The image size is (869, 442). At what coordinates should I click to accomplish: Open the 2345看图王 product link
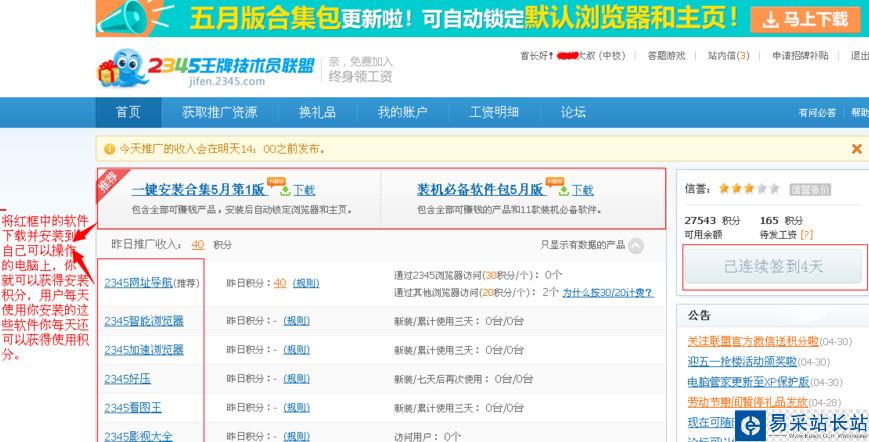[x=133, y=408]
